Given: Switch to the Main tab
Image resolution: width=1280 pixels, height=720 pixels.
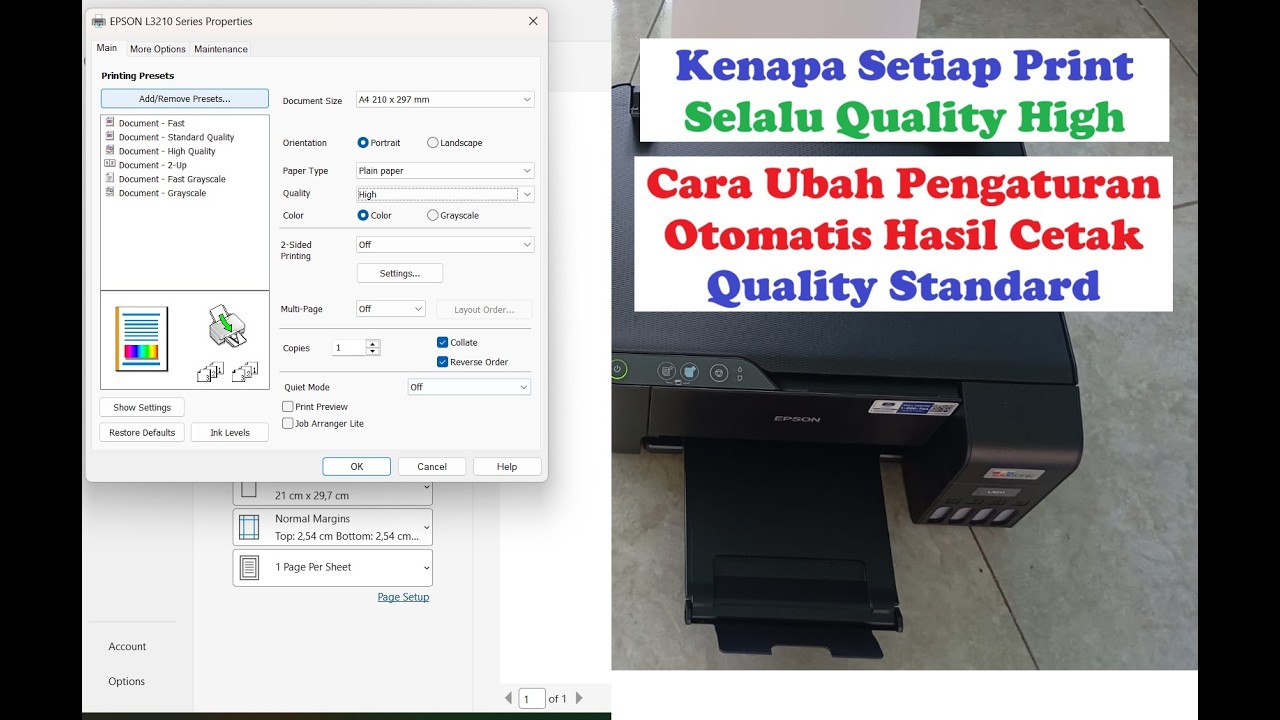Looking at the screenshot, I should [x=107, y=48].
